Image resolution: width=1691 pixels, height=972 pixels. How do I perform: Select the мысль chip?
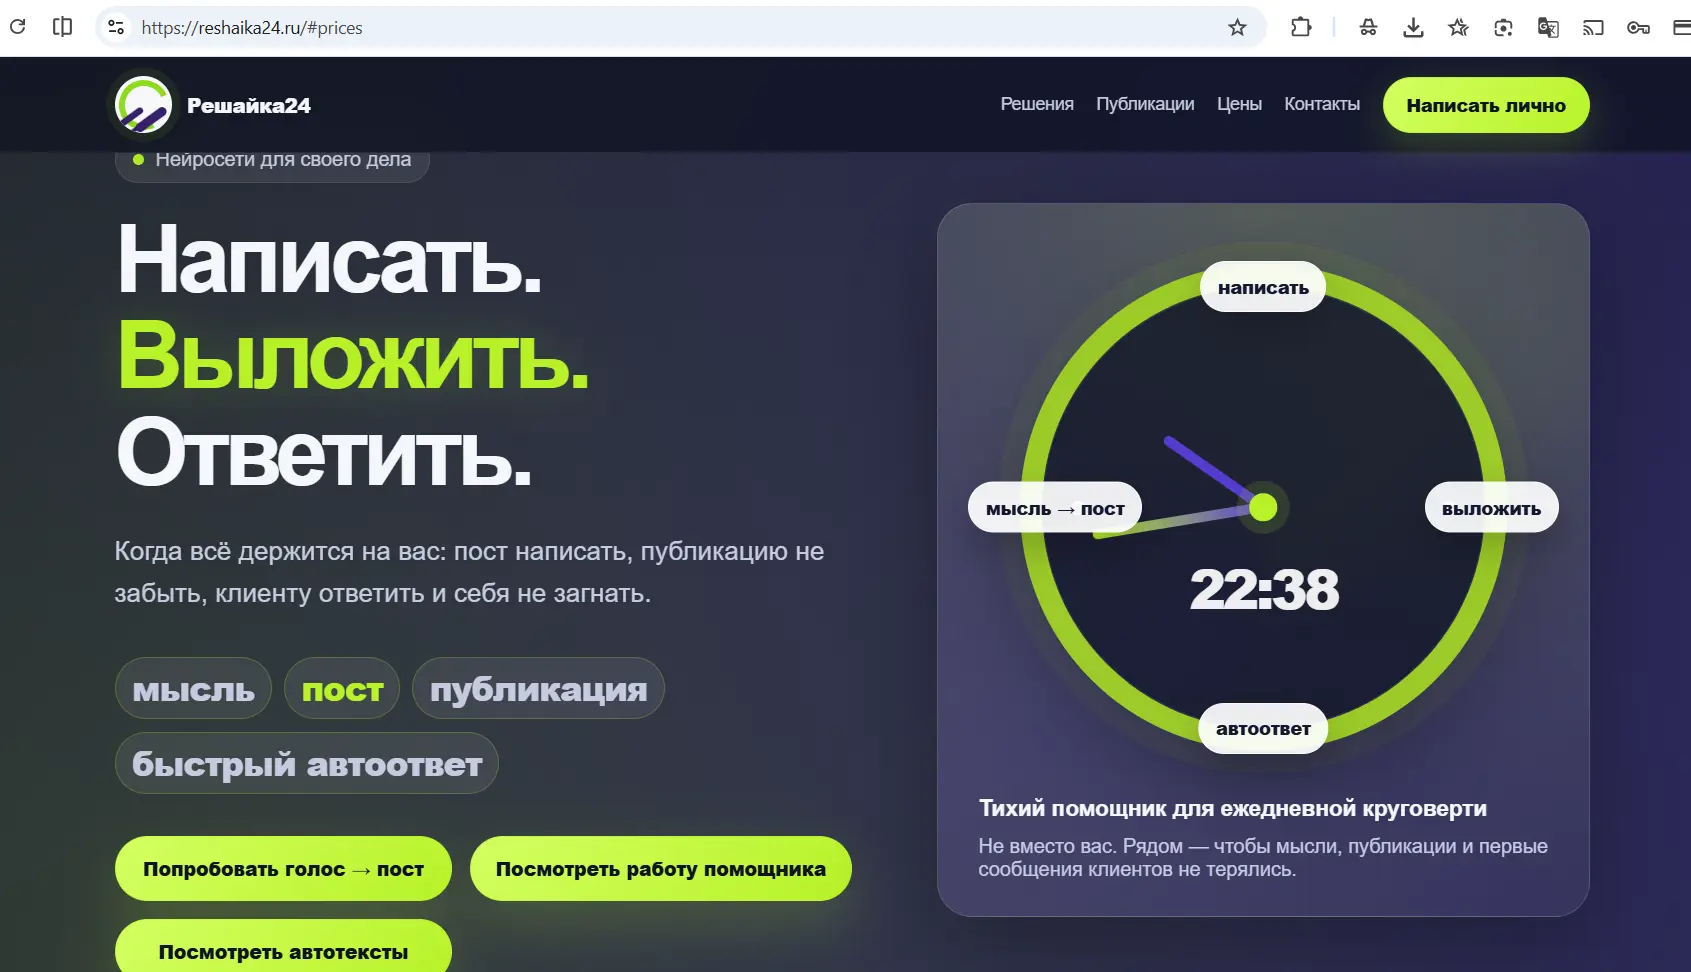pyautogui.click(x=193, y=688)
